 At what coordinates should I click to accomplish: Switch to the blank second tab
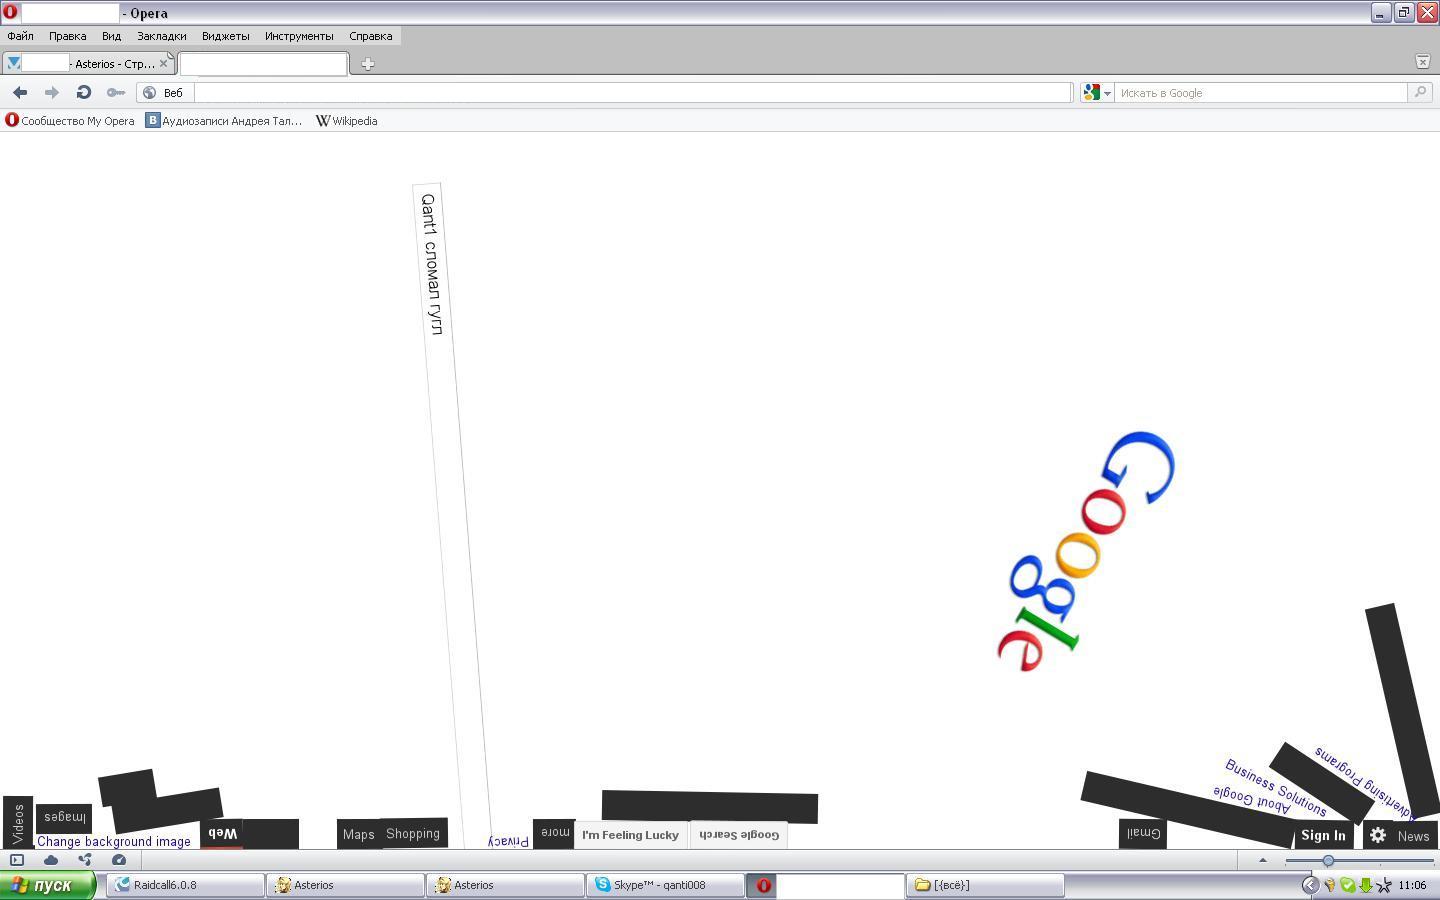point(263,63)
